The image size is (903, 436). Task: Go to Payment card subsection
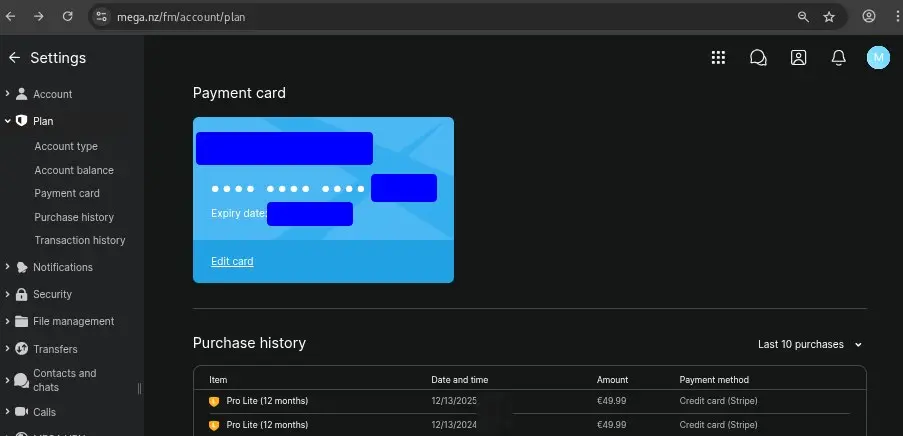67,194
